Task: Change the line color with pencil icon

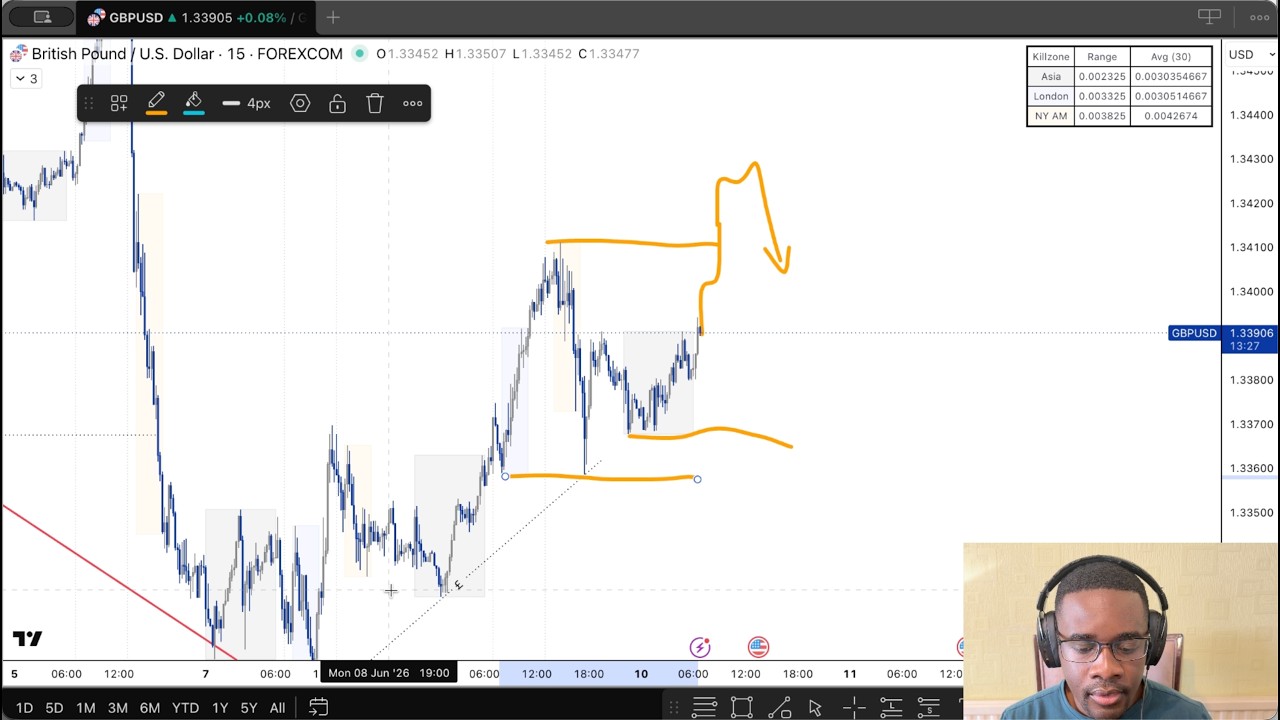Action: (x=156, y=103)
